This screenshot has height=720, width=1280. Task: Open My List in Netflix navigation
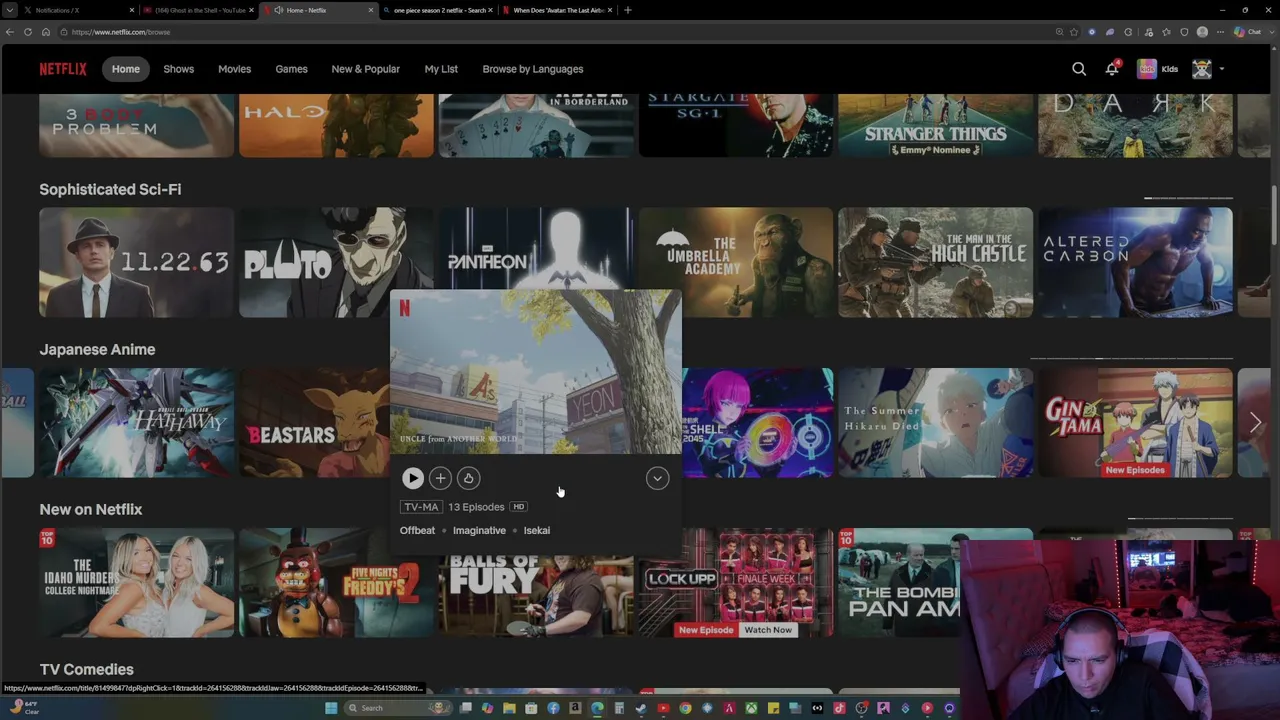(441, 69)
